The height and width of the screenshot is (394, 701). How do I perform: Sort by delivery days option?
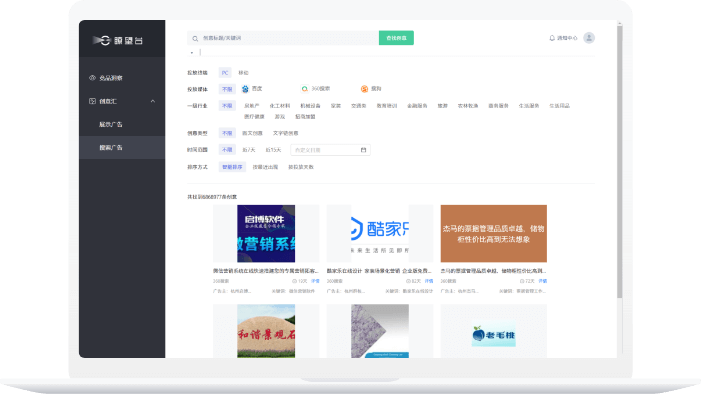point(301,167)
